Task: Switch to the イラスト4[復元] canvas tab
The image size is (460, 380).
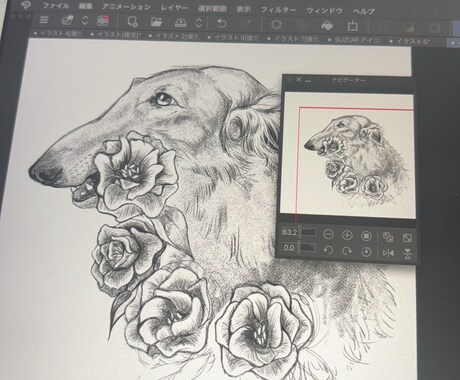Action: click(x=57, y=33)
